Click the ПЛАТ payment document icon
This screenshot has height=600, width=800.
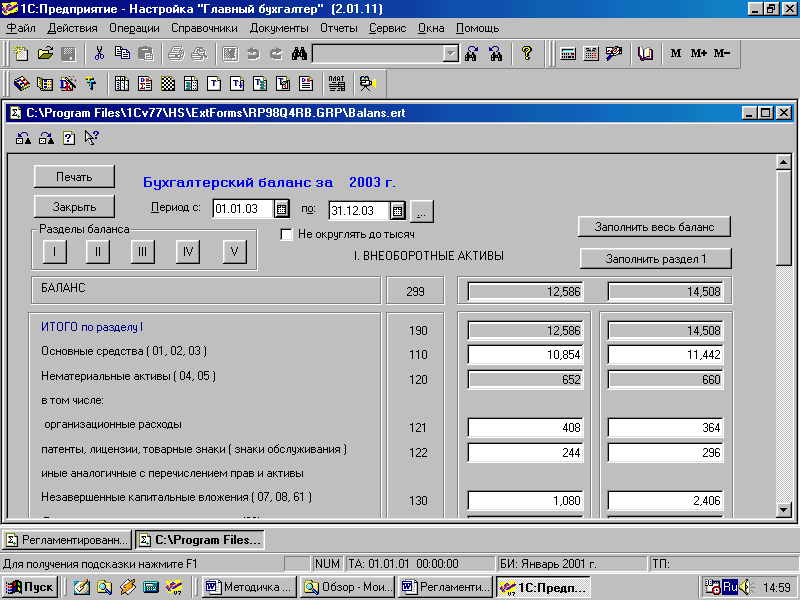(x=337, y=84)
